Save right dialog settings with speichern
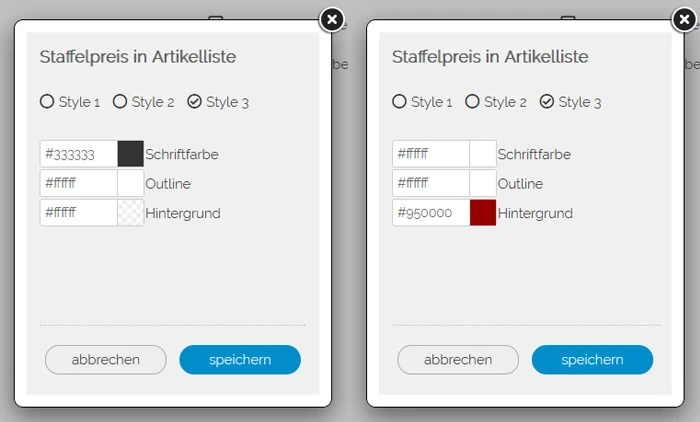This screenshot has height=422, width=700. 592,360
